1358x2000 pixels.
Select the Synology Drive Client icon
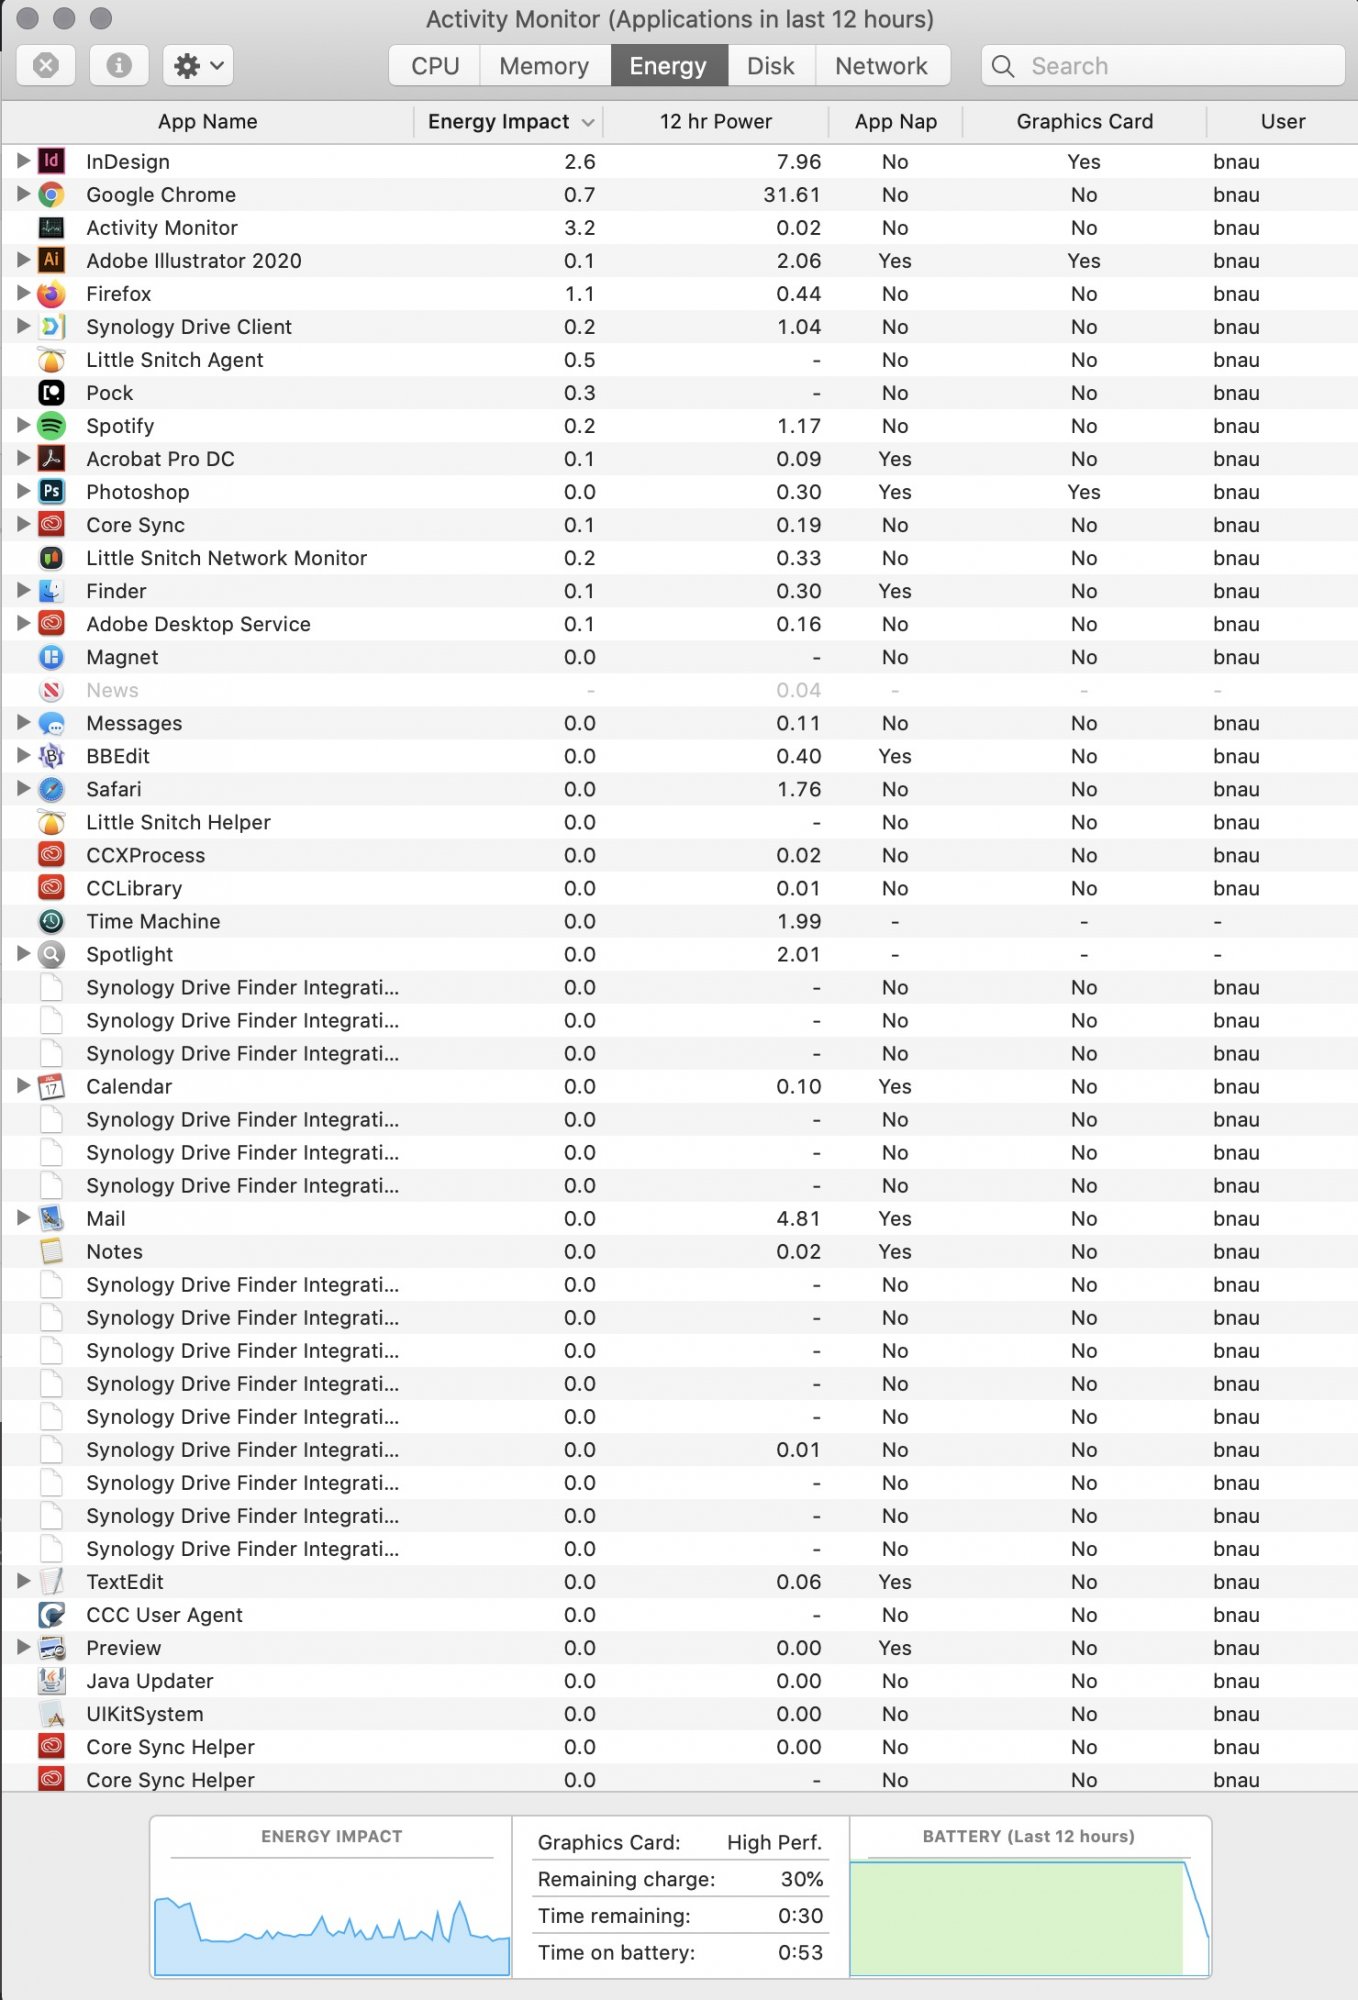pos(51,326)
